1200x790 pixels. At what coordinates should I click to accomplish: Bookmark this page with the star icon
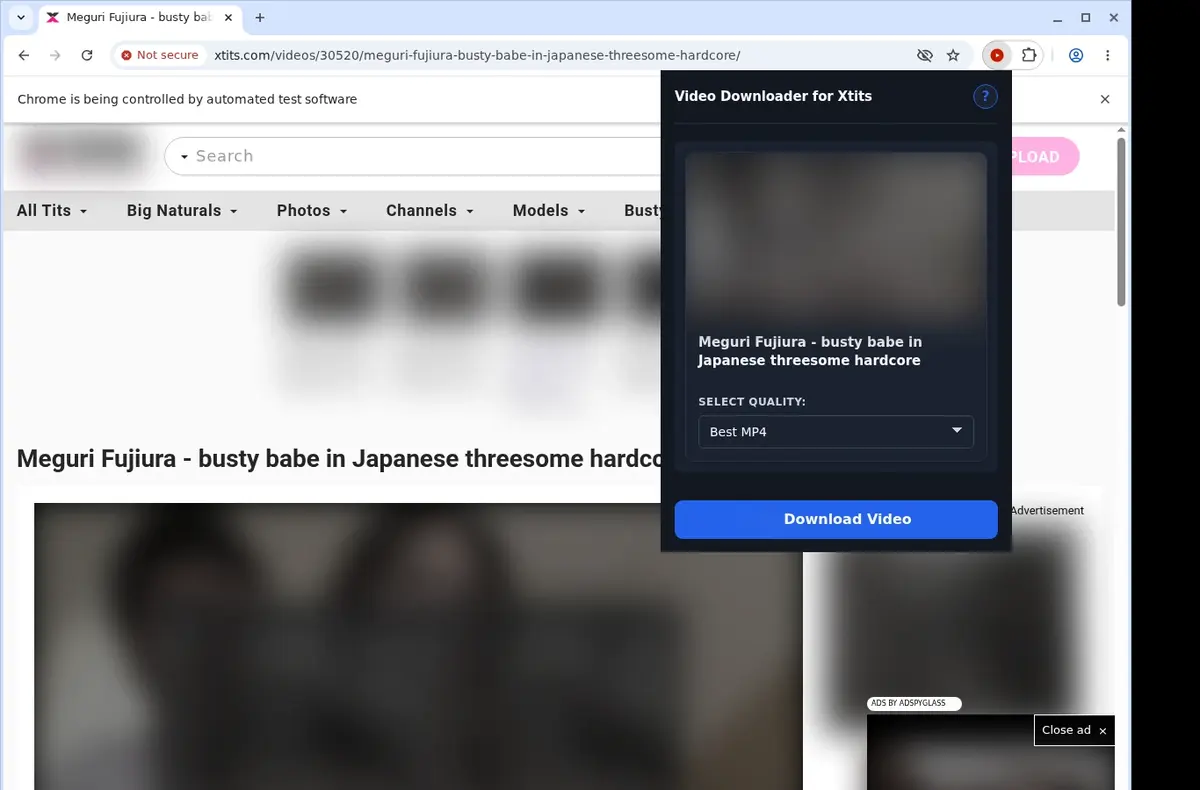pos(953,55)
